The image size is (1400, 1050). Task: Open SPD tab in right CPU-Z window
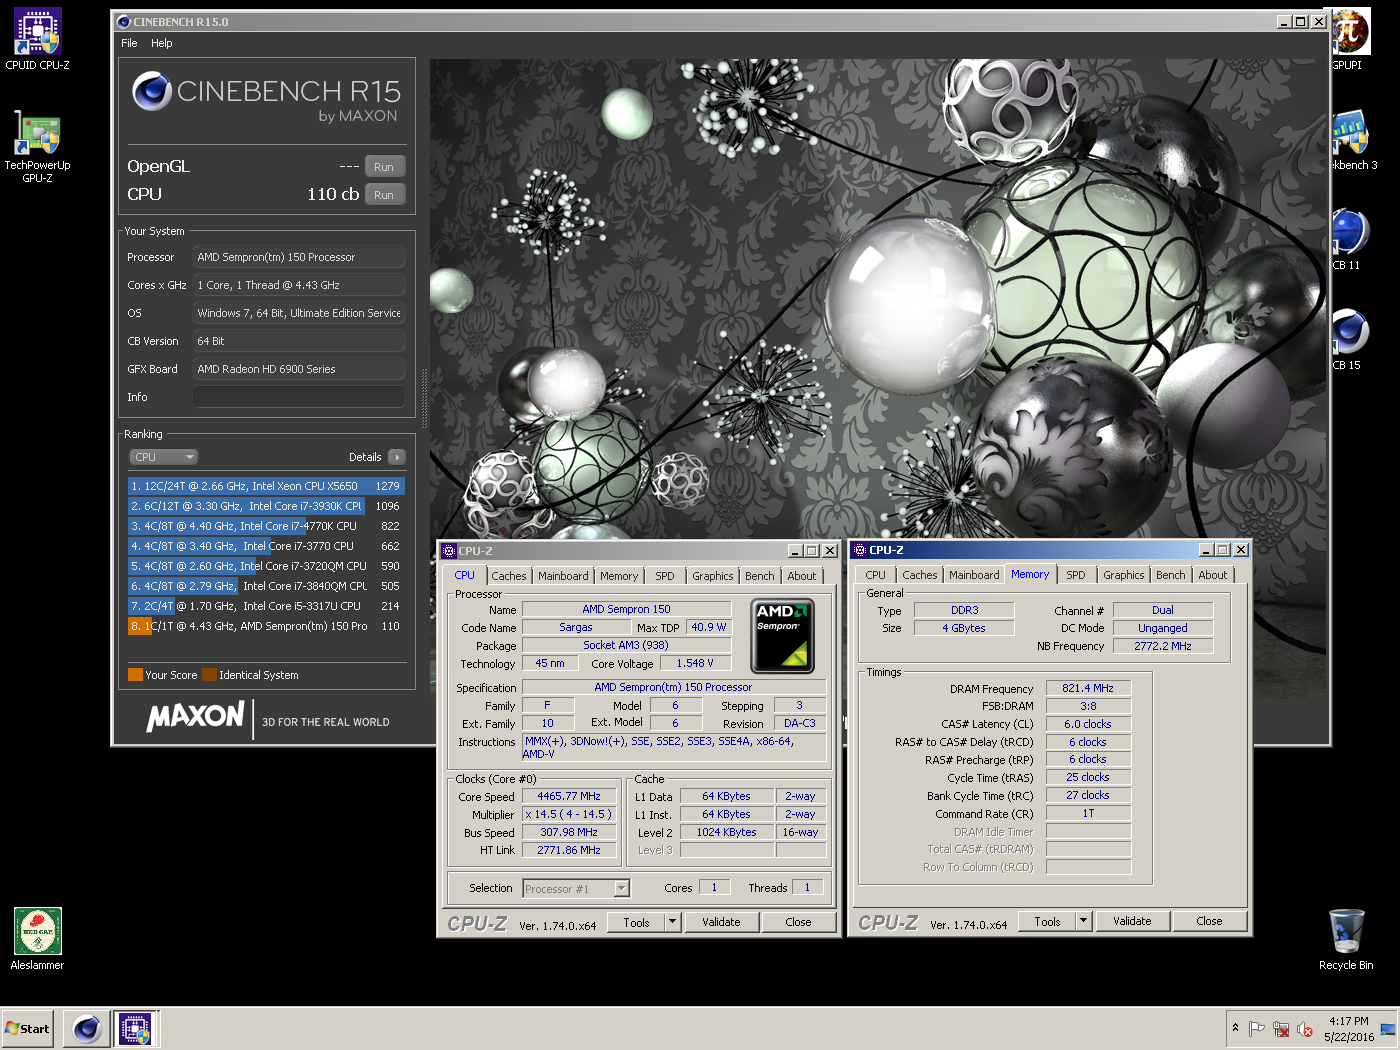1076,575
